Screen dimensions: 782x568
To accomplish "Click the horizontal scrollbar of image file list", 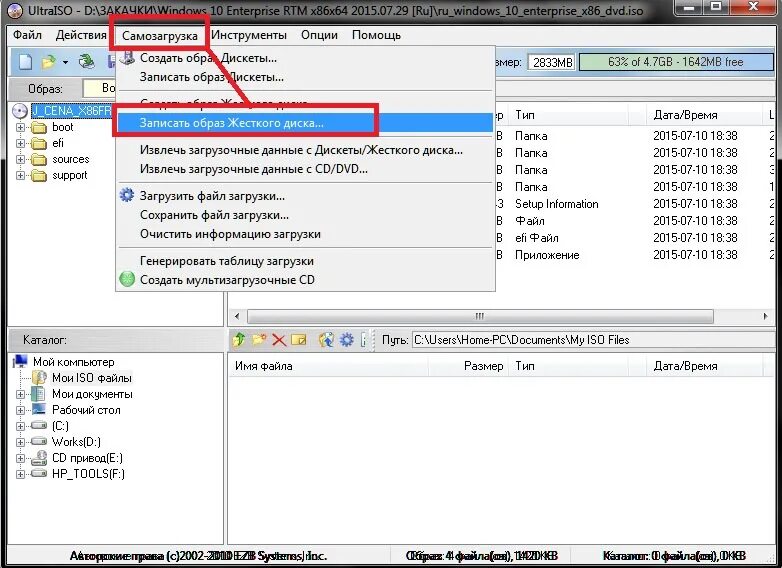I will click(480, 316).
